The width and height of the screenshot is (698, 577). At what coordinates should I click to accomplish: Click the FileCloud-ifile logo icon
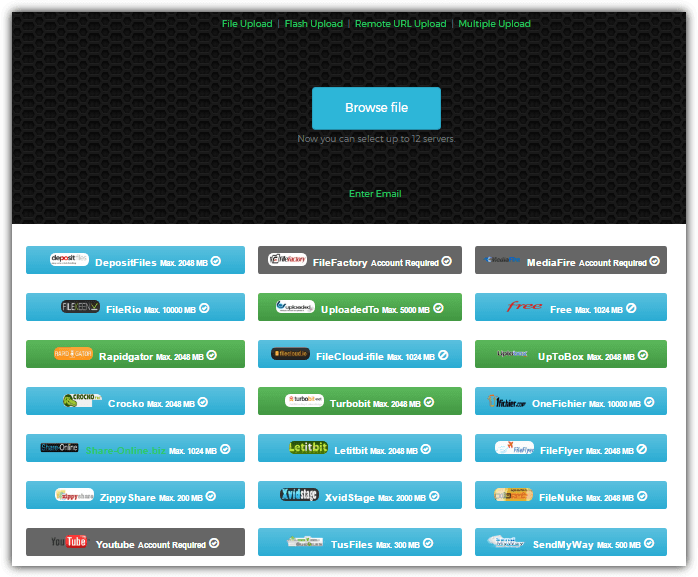click(290, 354)
